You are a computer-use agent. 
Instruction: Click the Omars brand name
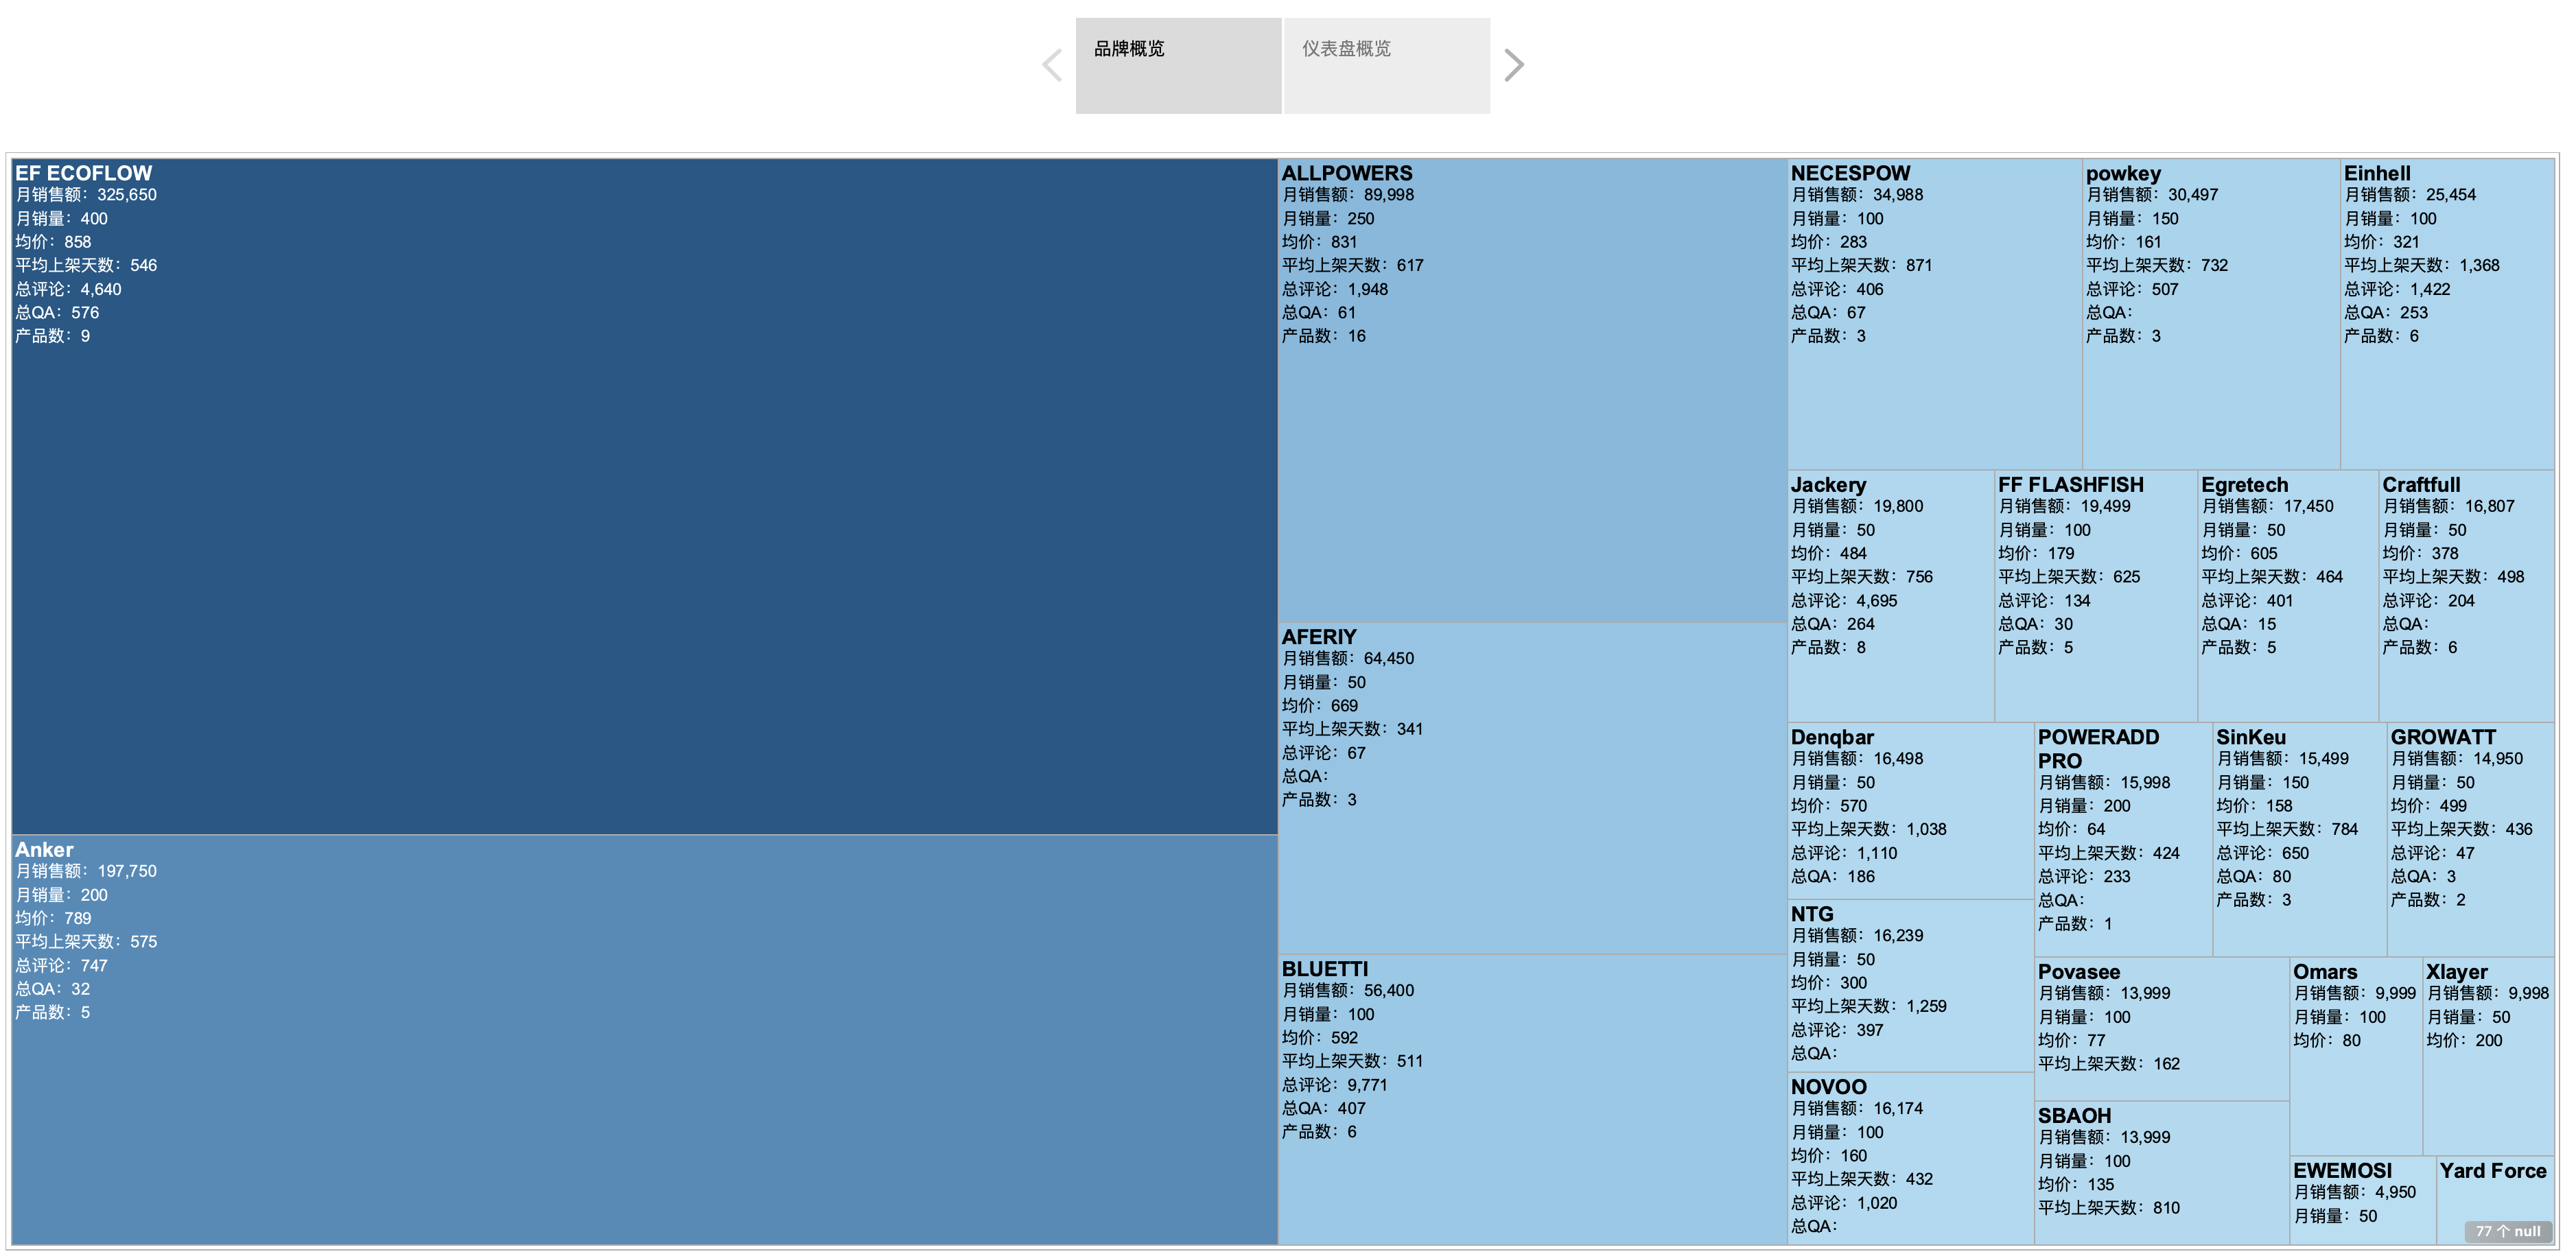pyautogui.click(x=2325, y=972)
